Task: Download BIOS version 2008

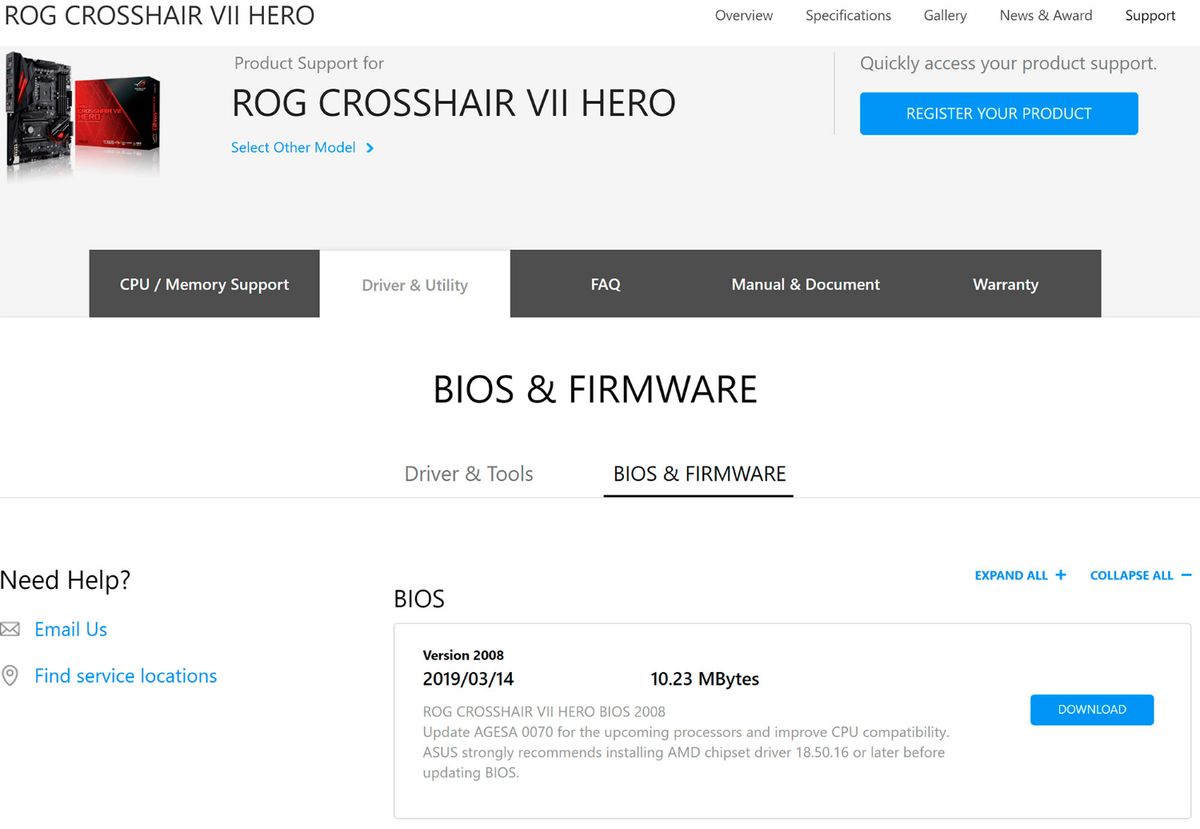Action: pyautogui.click(x=1092, y=710)
